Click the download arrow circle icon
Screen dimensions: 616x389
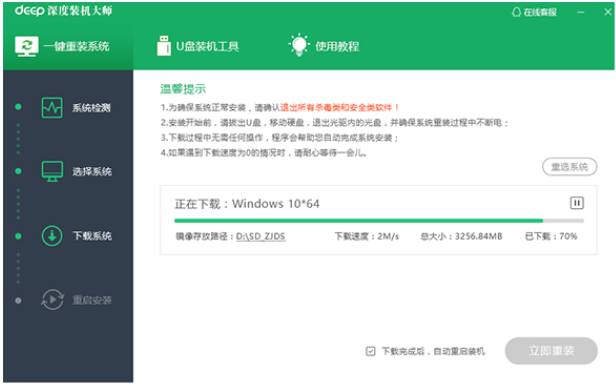52,236
